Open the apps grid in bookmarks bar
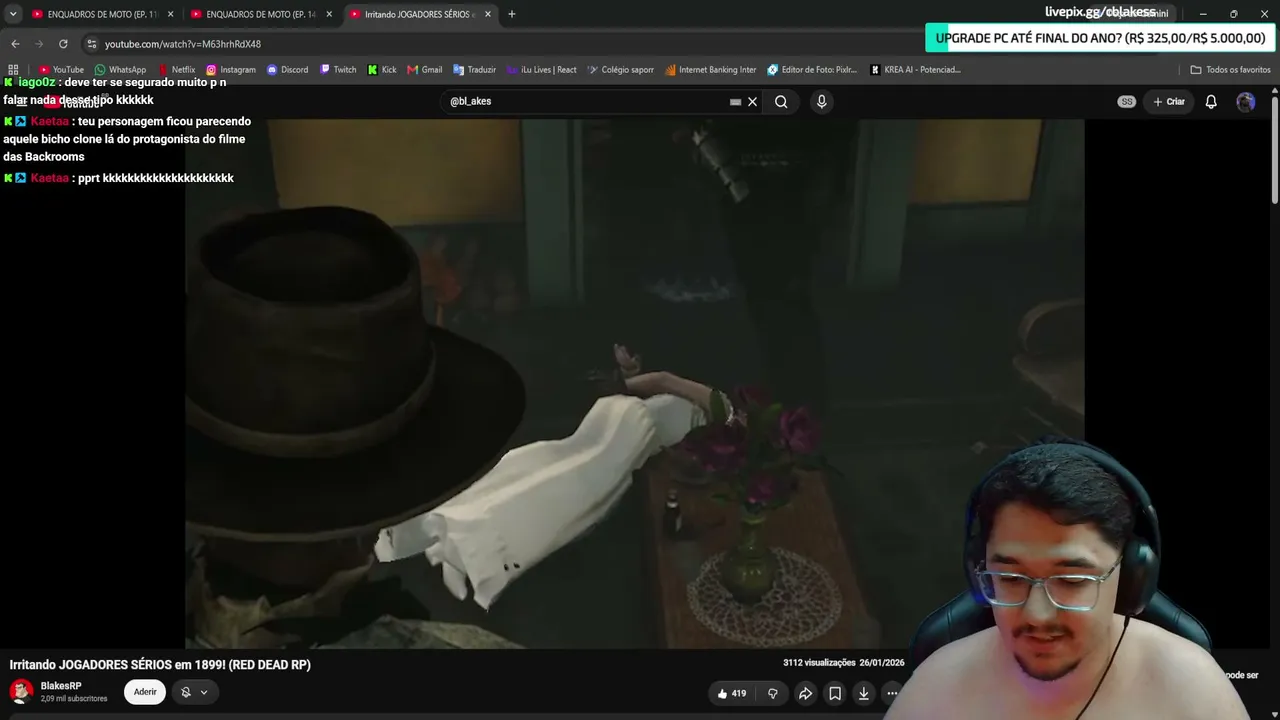 click(13, 70)
